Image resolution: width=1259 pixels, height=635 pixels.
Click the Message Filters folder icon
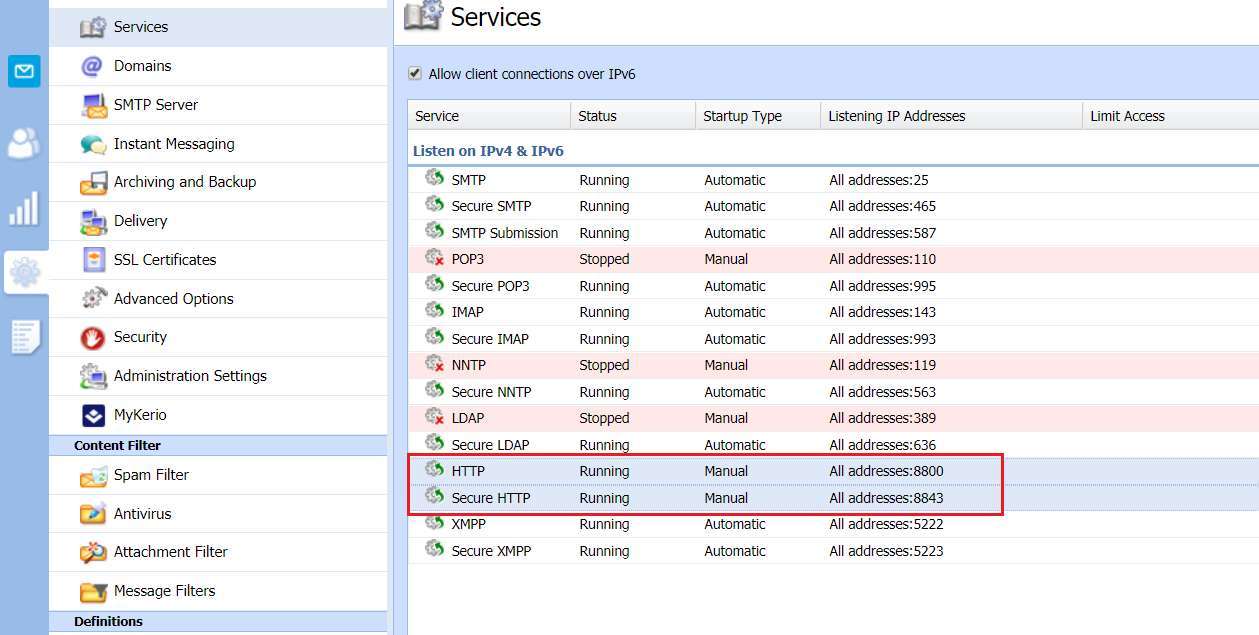(93, 591)
